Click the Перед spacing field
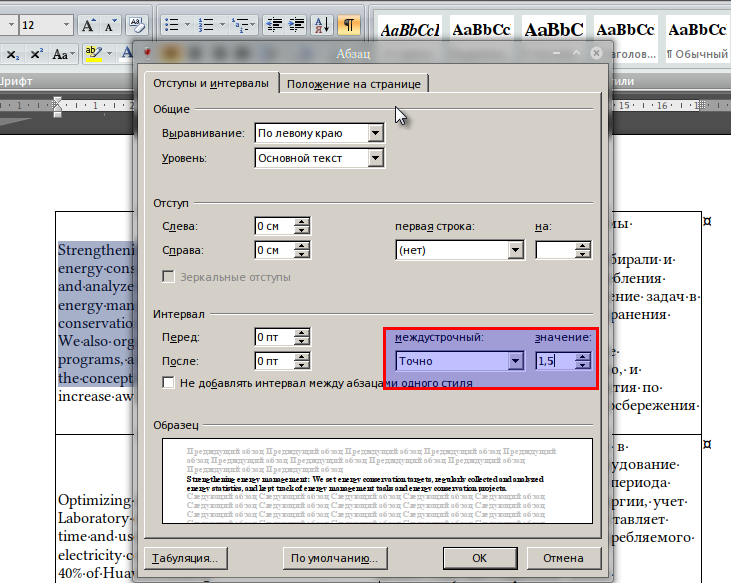731x583 pixels. coord(275,337)
